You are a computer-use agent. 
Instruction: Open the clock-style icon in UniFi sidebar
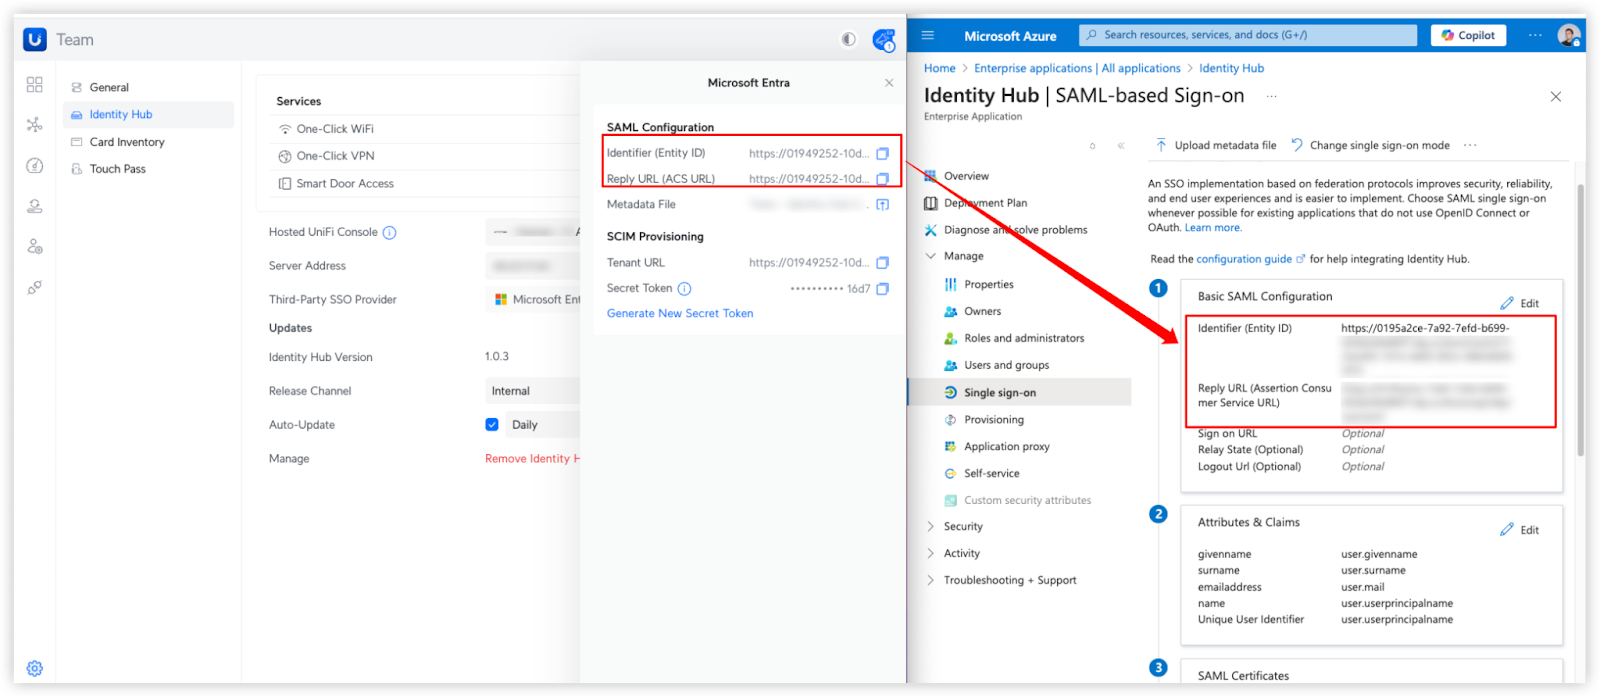click(x=35, y=166)
